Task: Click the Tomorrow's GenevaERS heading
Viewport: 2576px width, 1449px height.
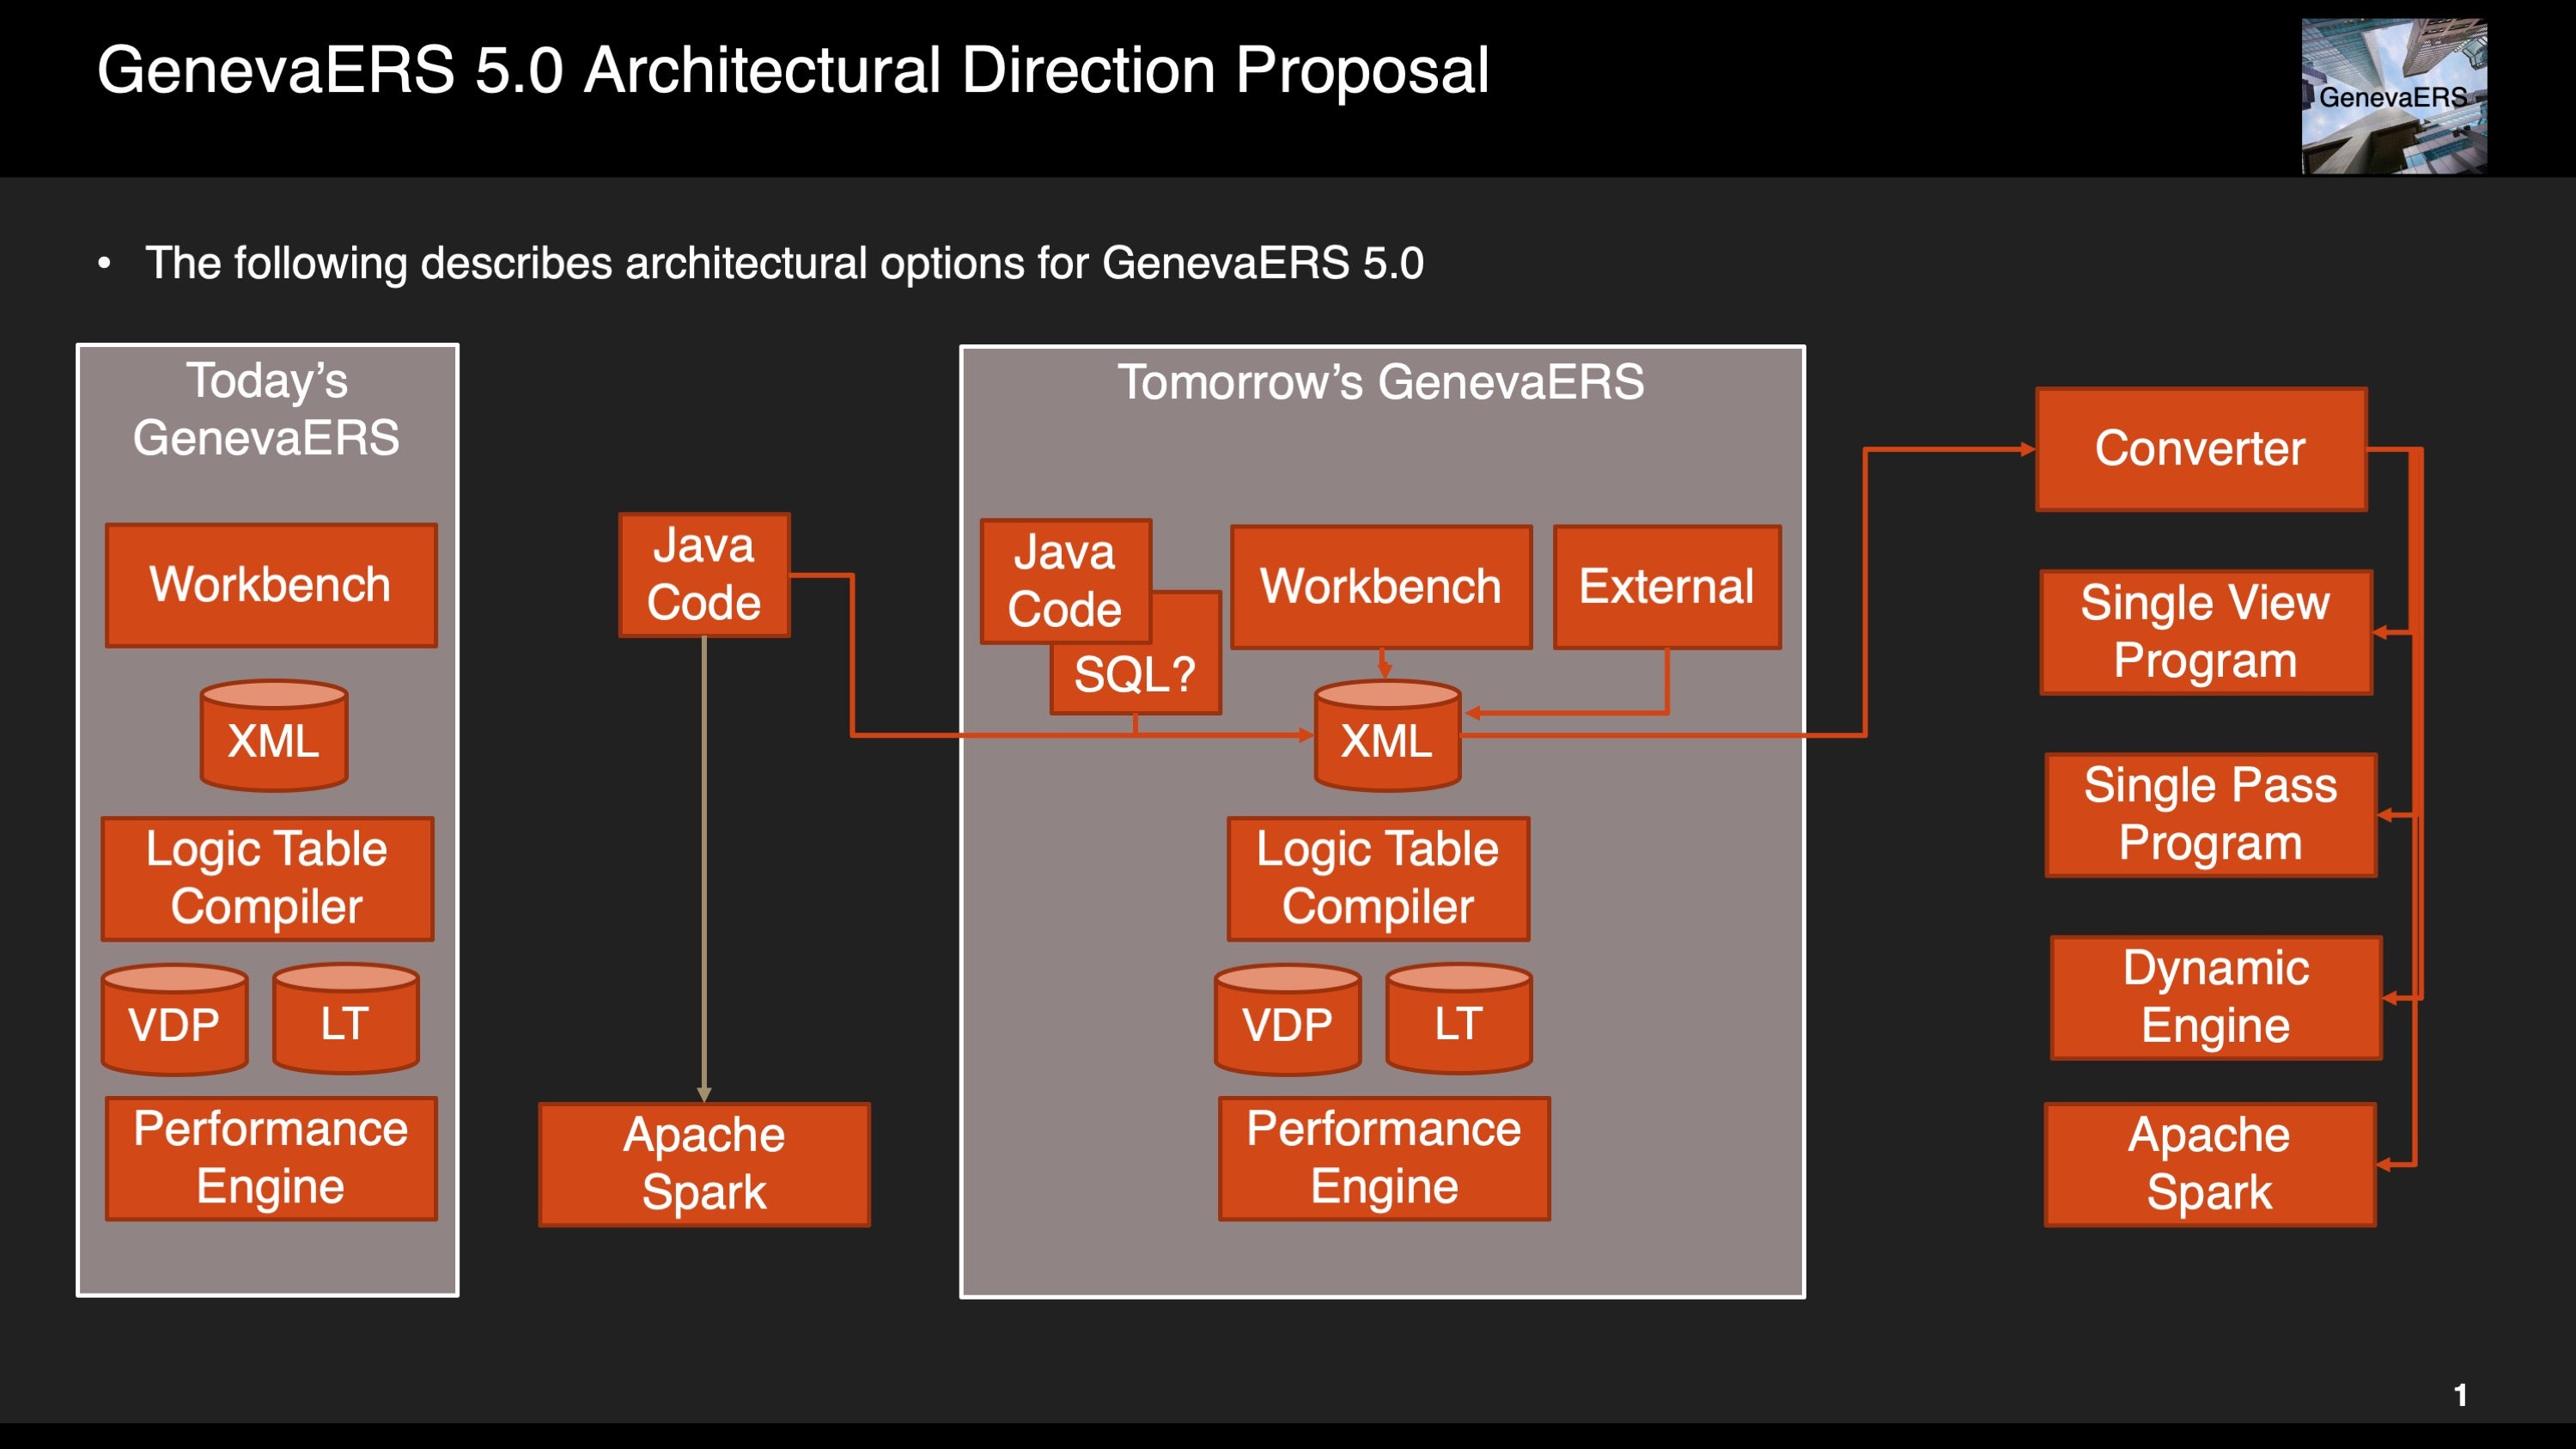Action: [1381, 382]
